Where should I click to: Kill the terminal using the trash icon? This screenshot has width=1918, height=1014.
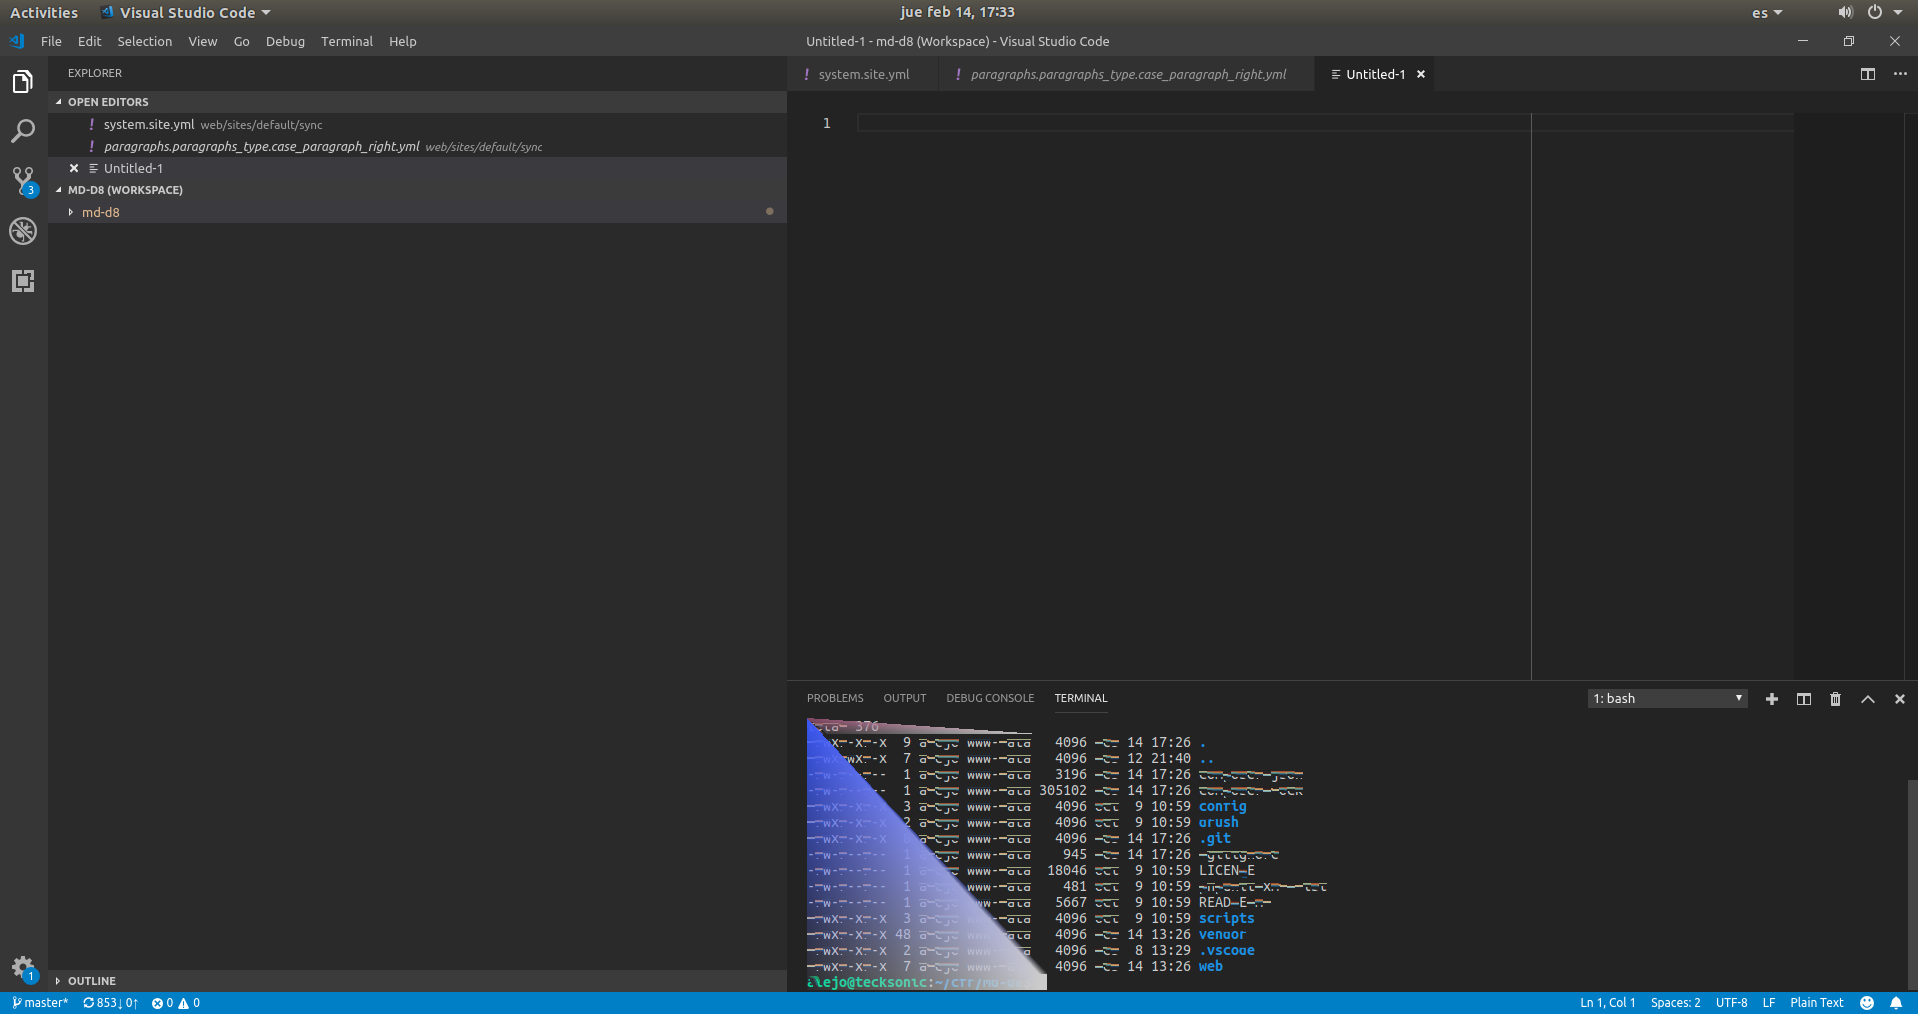[x=1834, y=698]
